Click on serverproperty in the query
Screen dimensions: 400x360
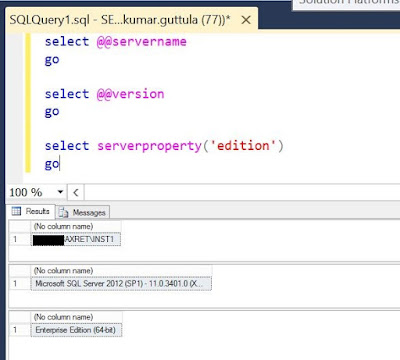(x=149, y=146)
